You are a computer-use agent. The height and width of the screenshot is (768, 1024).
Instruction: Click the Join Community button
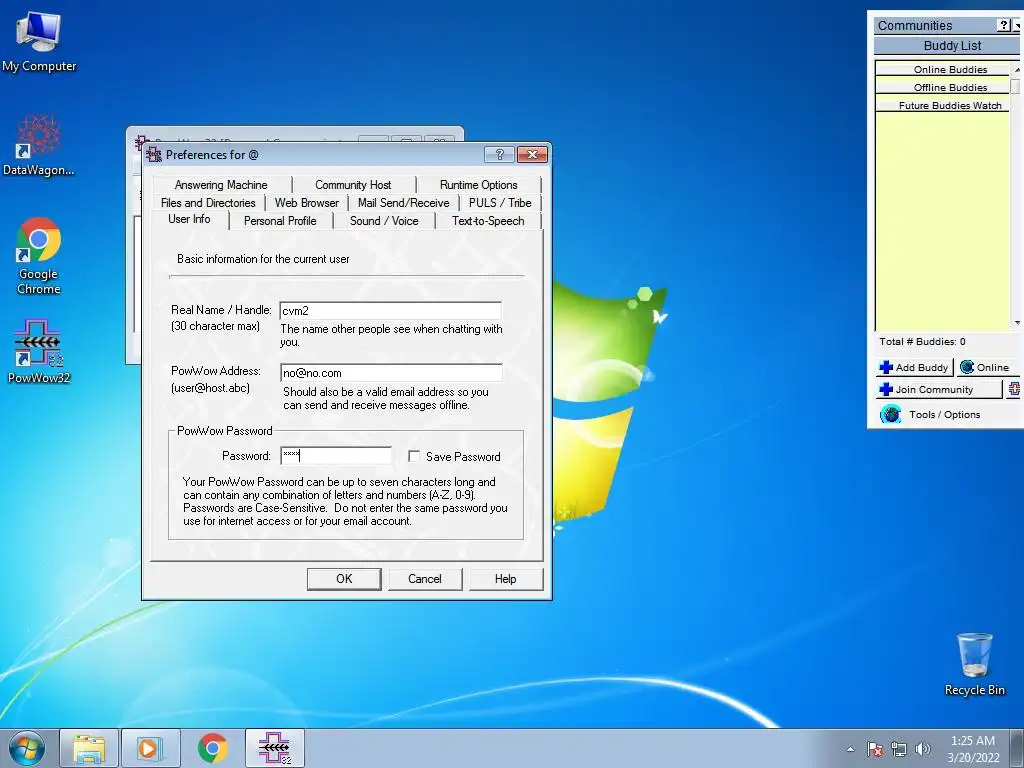(x=938, y=390)
